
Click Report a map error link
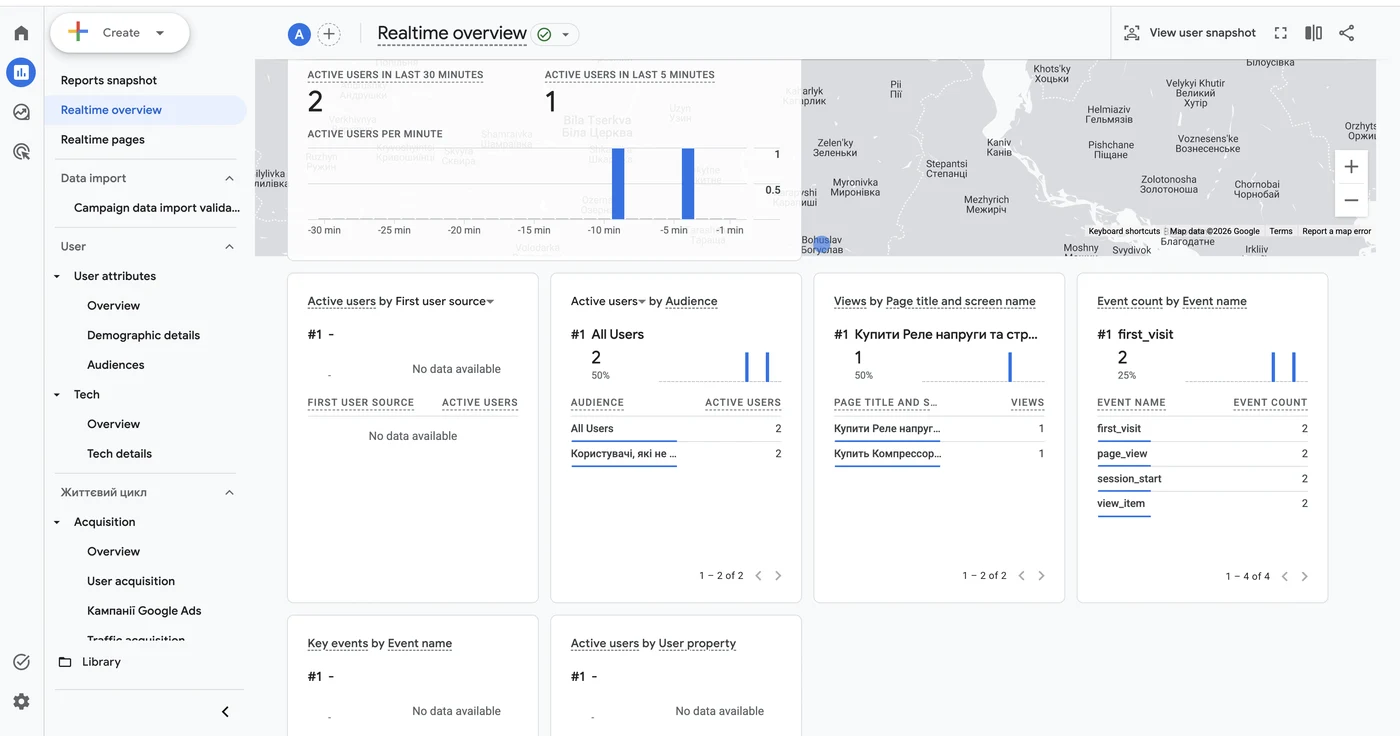click(1336, 231)
